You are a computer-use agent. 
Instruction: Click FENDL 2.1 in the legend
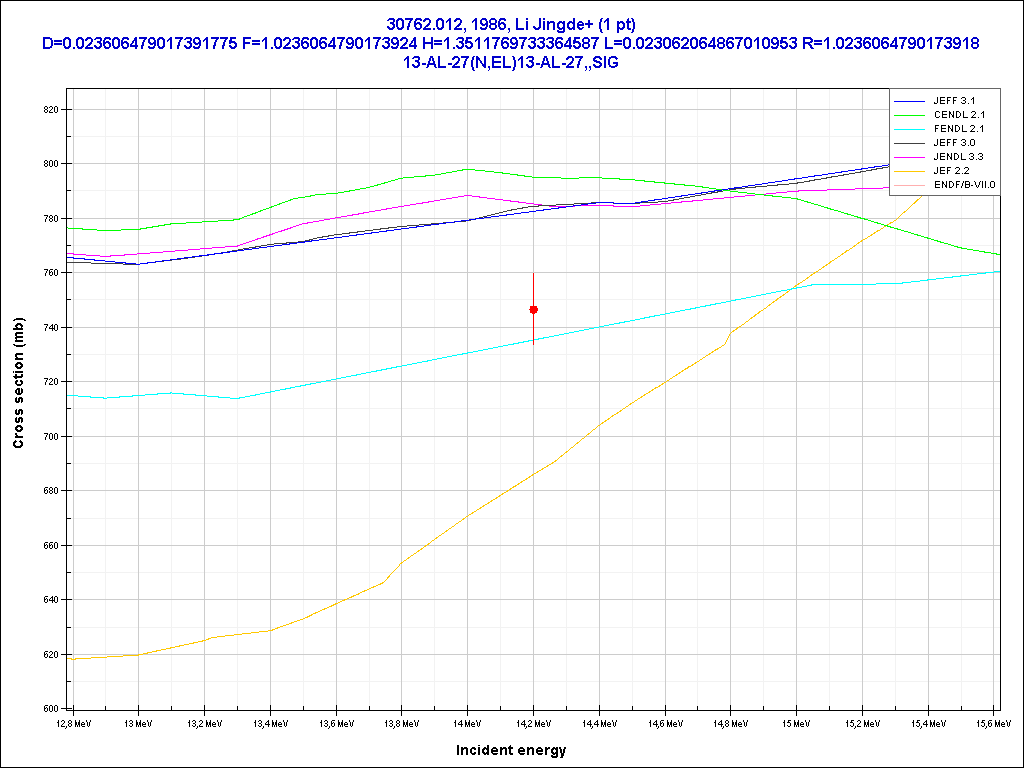pos(958,129)
